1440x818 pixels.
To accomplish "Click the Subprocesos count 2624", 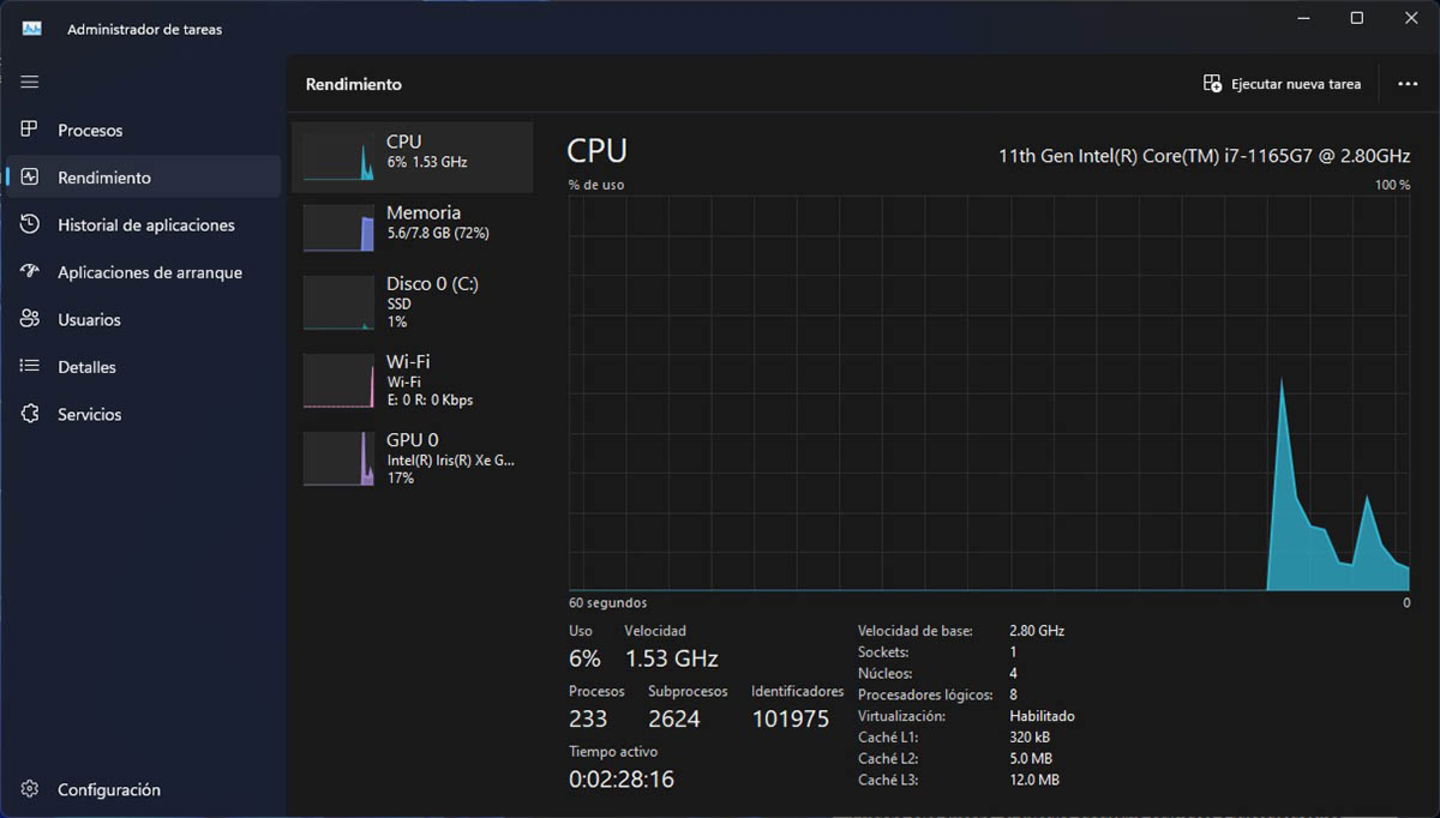I will click(x=674, y=719).
